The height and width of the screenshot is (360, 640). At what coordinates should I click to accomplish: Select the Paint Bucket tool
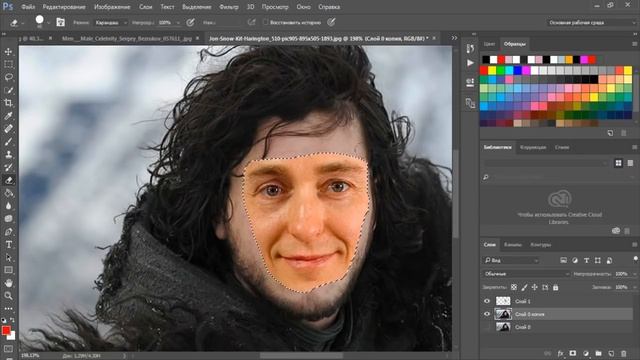9,193
